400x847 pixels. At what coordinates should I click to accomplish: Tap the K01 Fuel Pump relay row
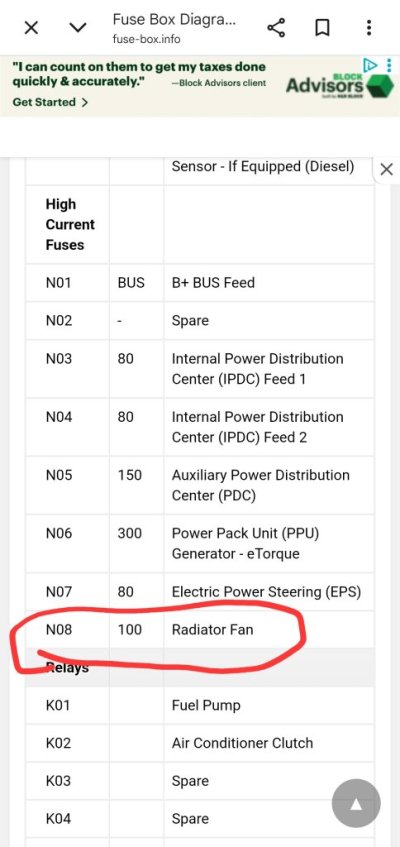tap(199, 705)
